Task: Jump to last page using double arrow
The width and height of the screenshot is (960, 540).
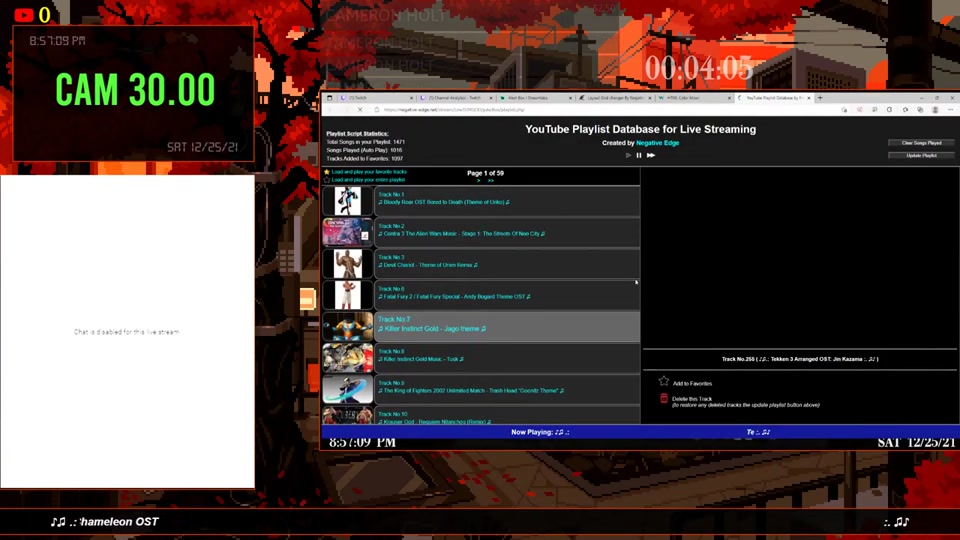Action: coord(491,181)
